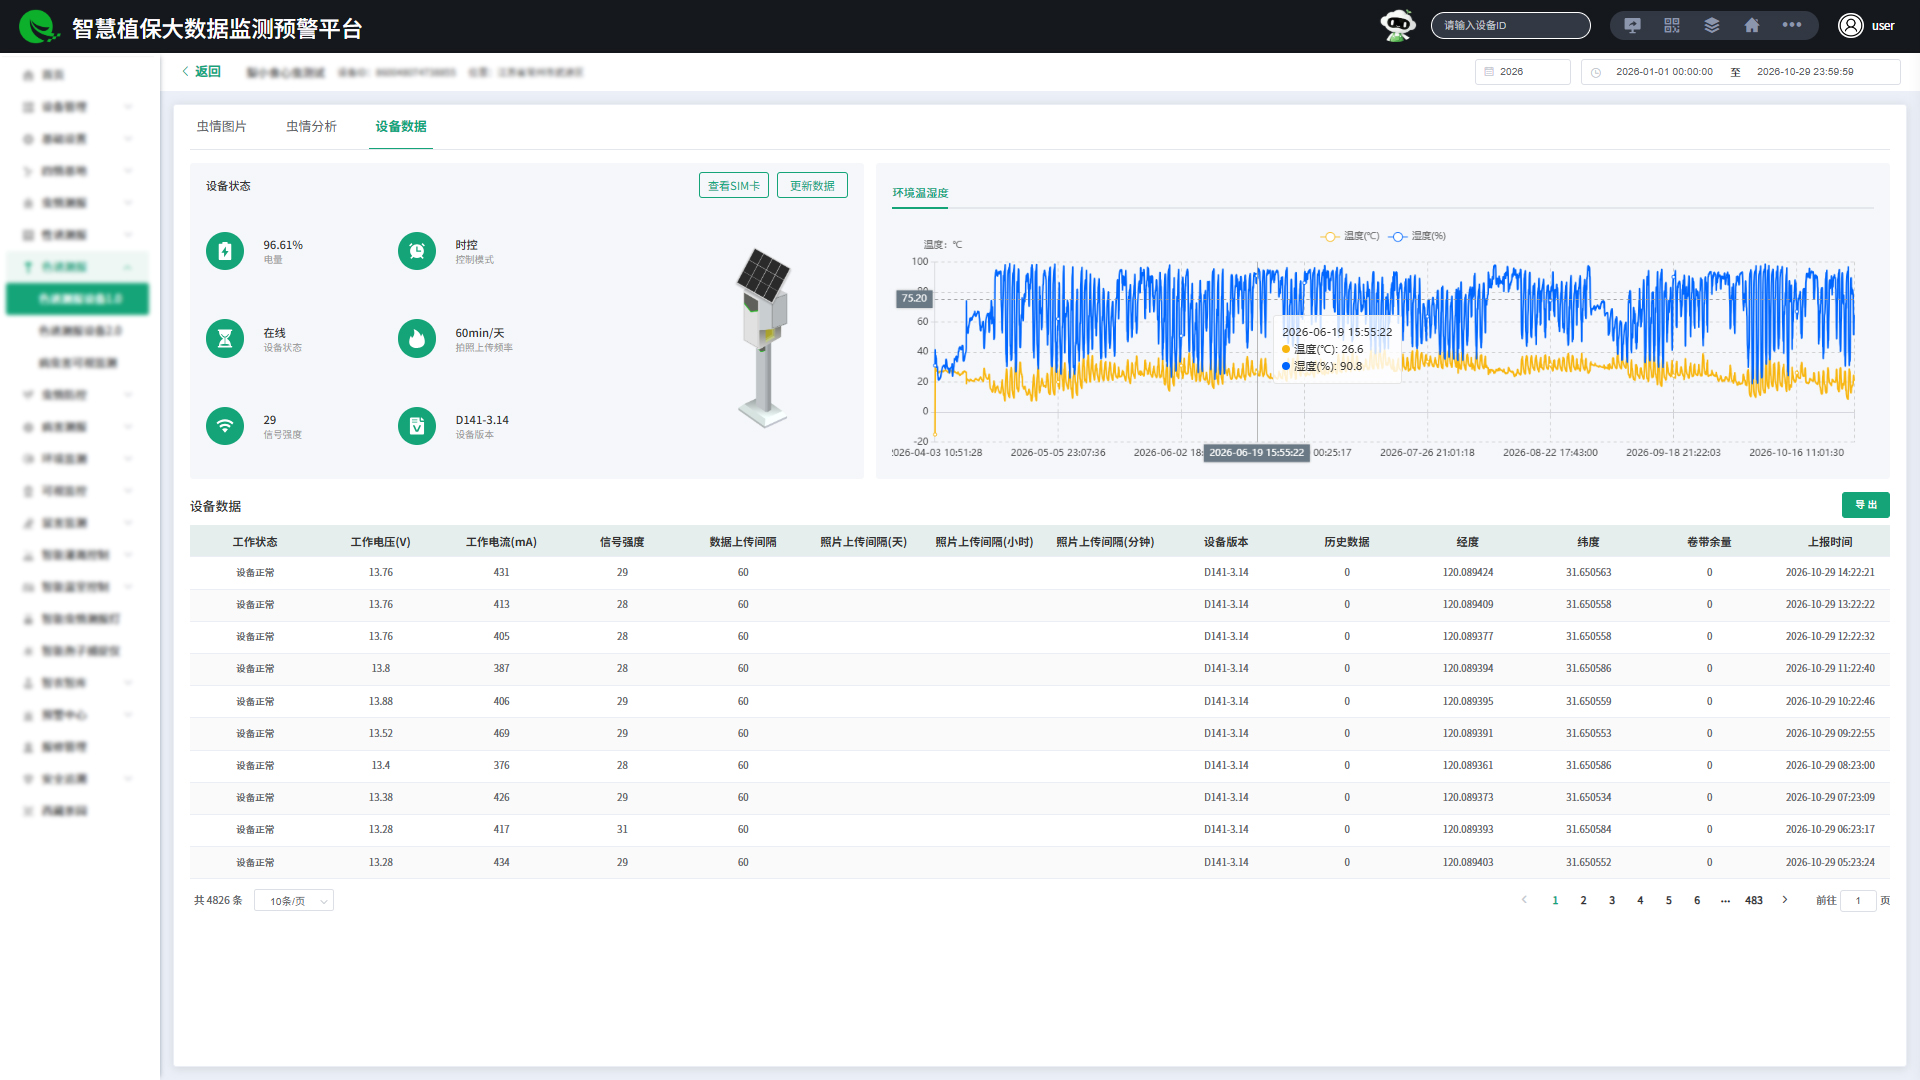The width and height of the screenshot is (1920, 1080).
Task: Click the 请输入设备ID search field
Action: tap(1511, 26)
